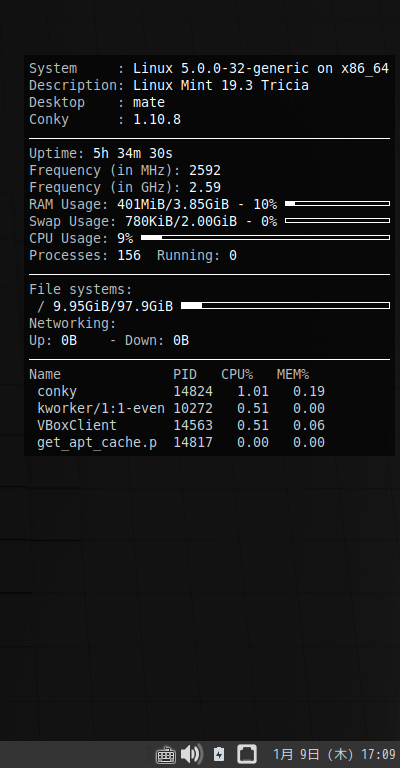Viewport: 400px width, 768px height.
Task: Click the disk value '9.95GiB/97.9GiB'
Action: coord(113,307)
